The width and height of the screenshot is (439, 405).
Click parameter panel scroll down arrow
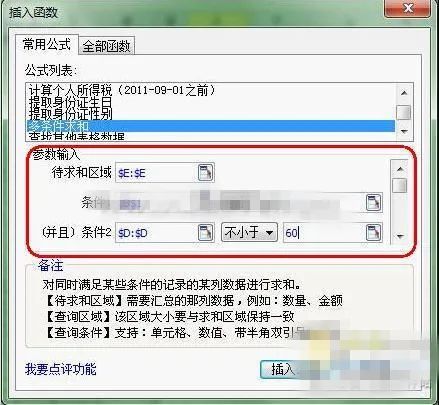tap(400, 236)
